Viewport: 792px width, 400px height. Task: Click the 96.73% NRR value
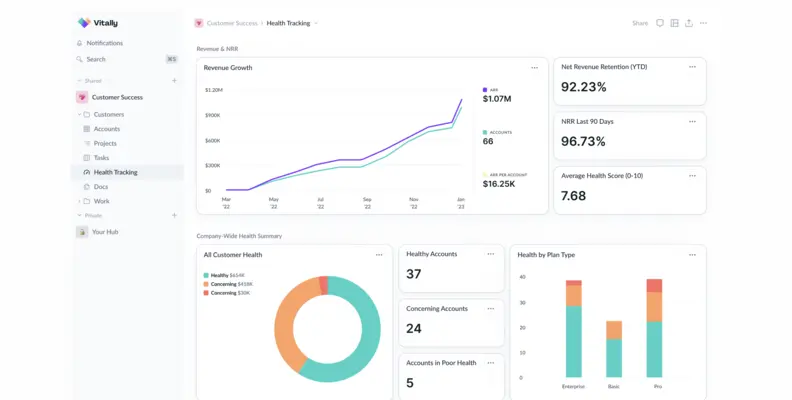583,141
